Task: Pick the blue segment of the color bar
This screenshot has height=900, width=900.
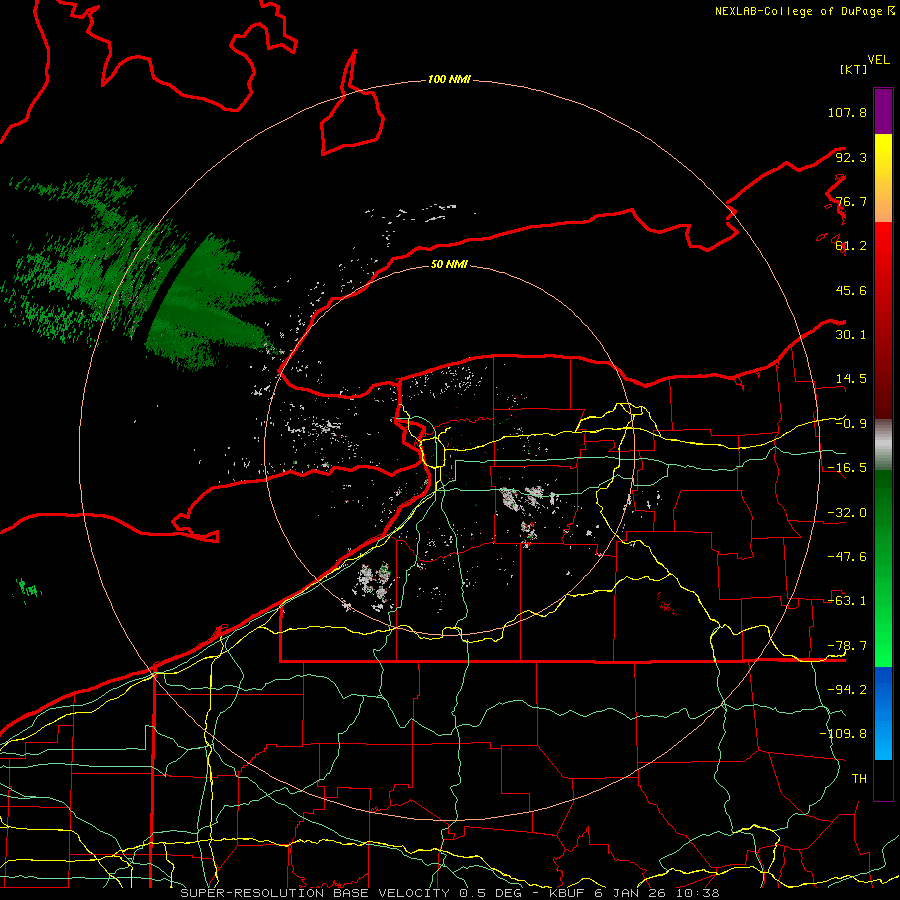Action: coord(883,713)
